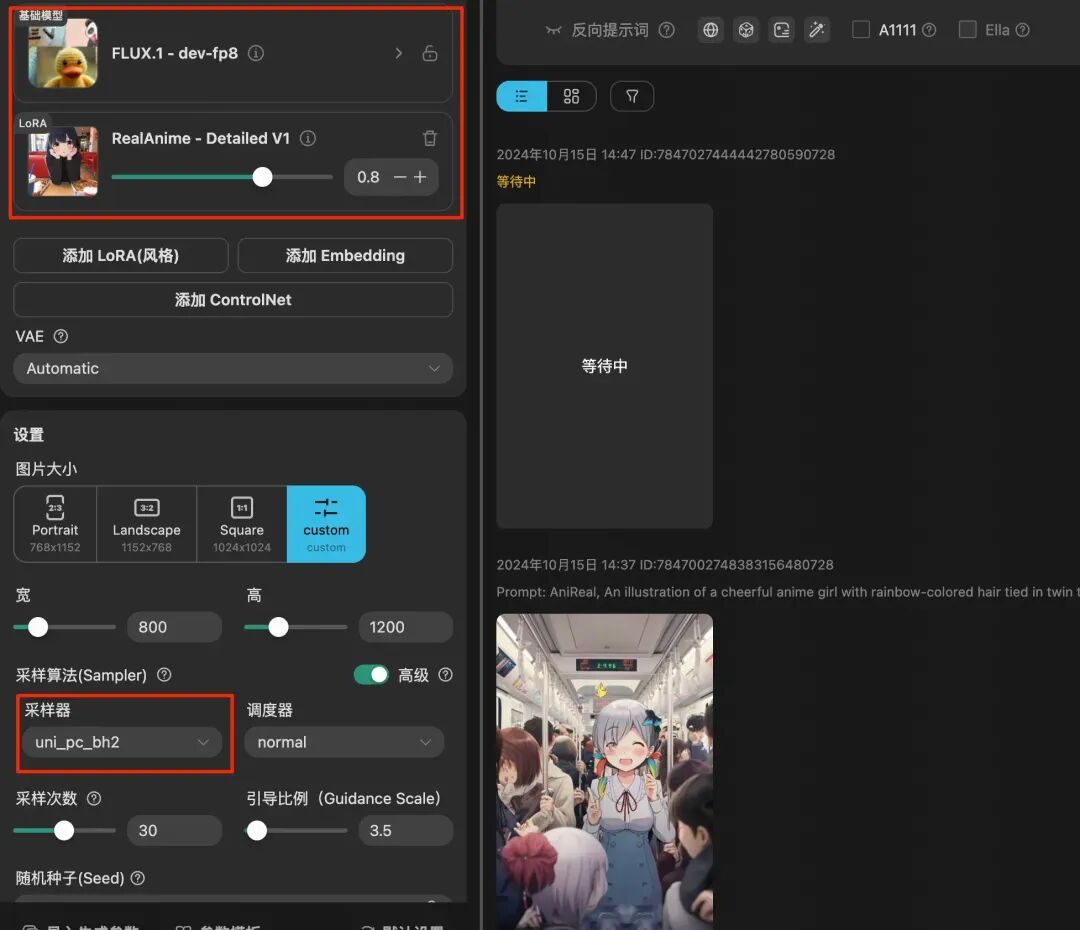Enable the Ella checkbox
The width and height of the screenshot is (1080, 930).
(968, 30)
